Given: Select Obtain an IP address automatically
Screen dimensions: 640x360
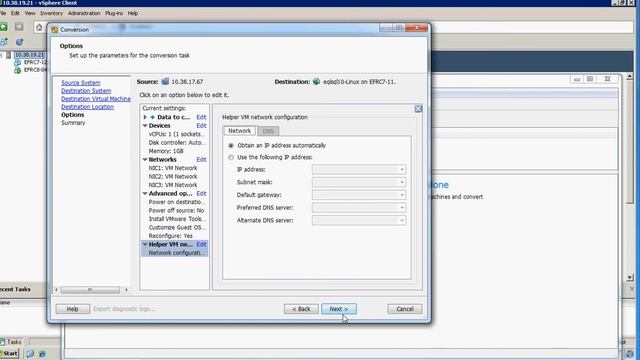Looking at the screenshot, I should click(231, 146).
